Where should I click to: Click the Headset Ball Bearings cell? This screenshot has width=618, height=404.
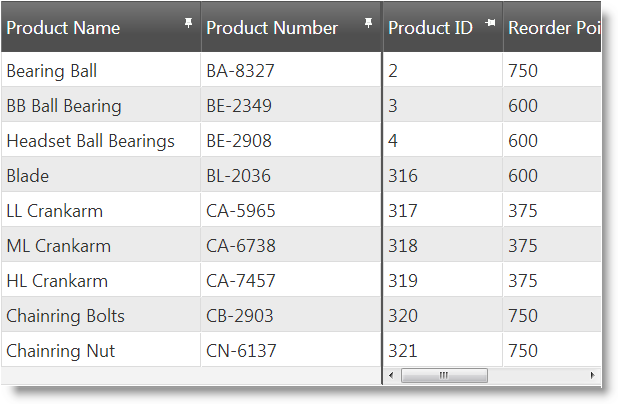click(90, 141)
